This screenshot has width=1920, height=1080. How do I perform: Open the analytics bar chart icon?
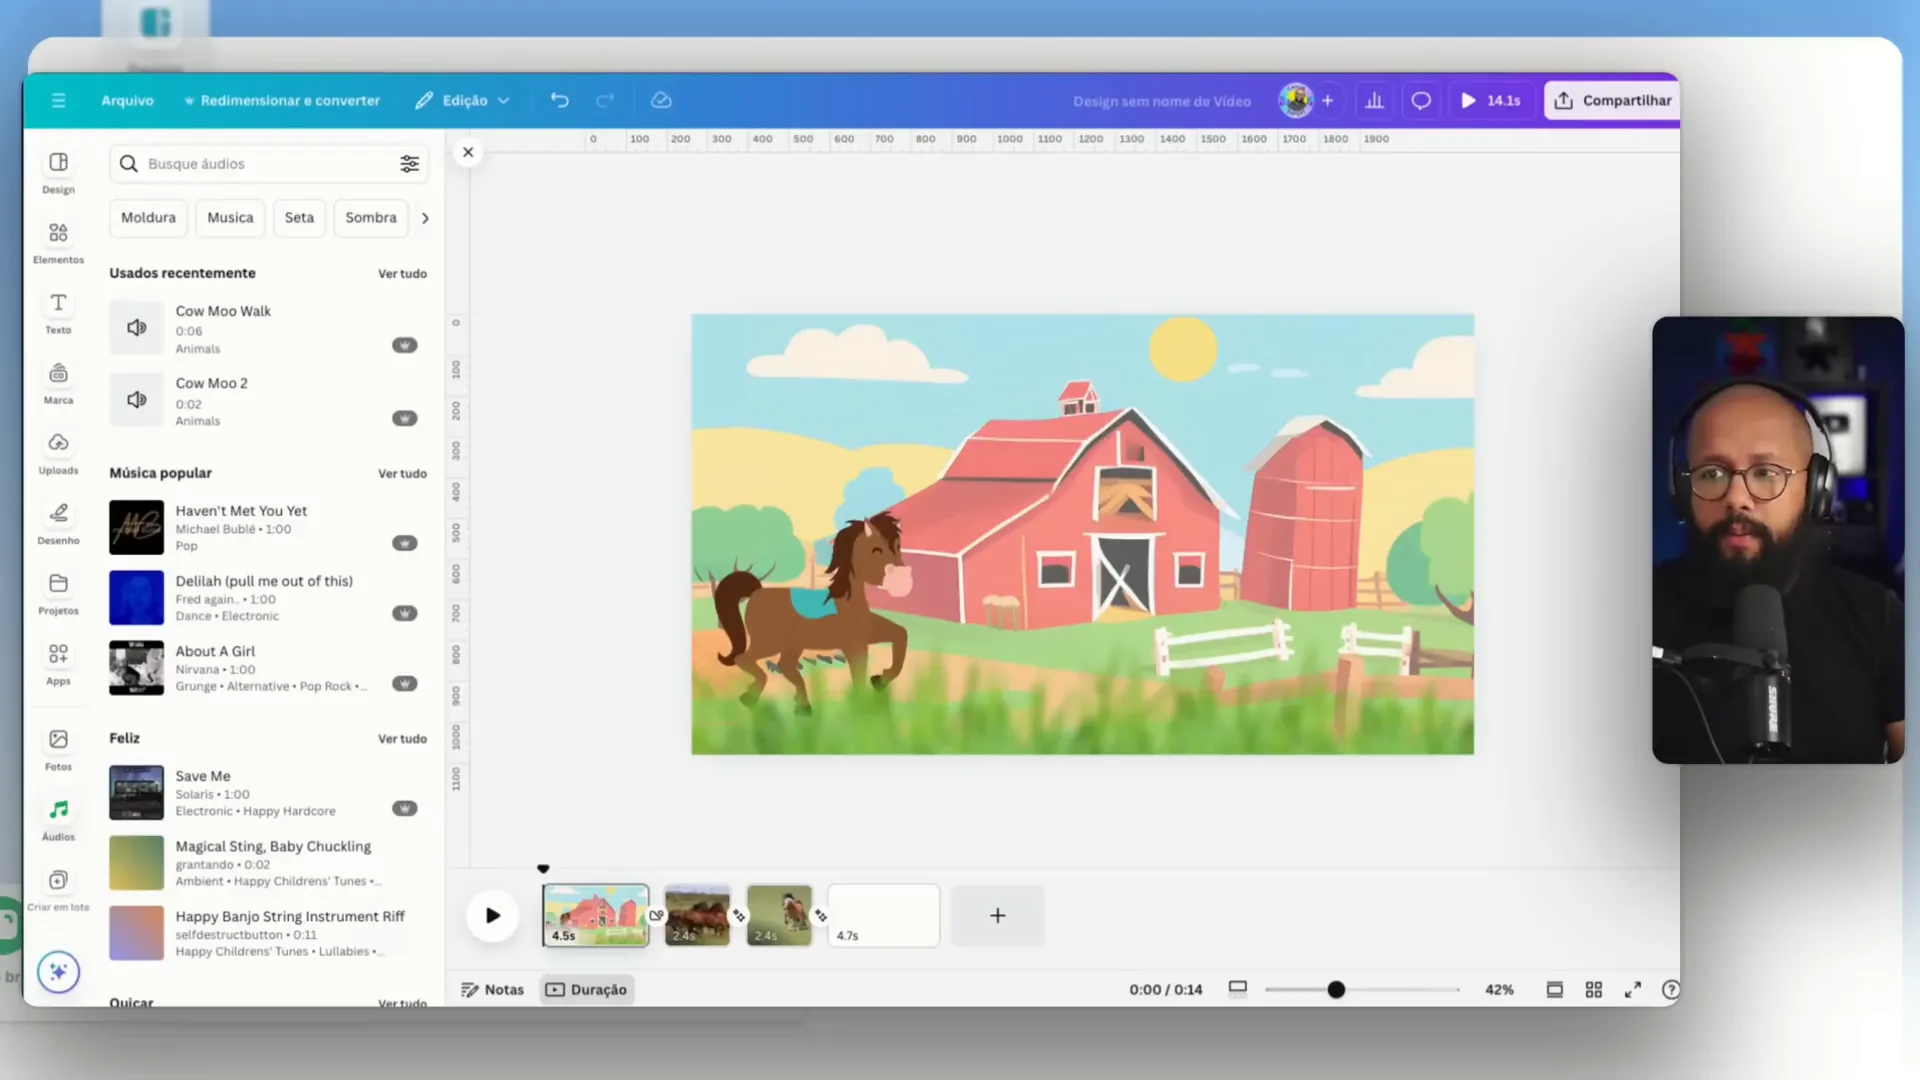[1374, 100]
